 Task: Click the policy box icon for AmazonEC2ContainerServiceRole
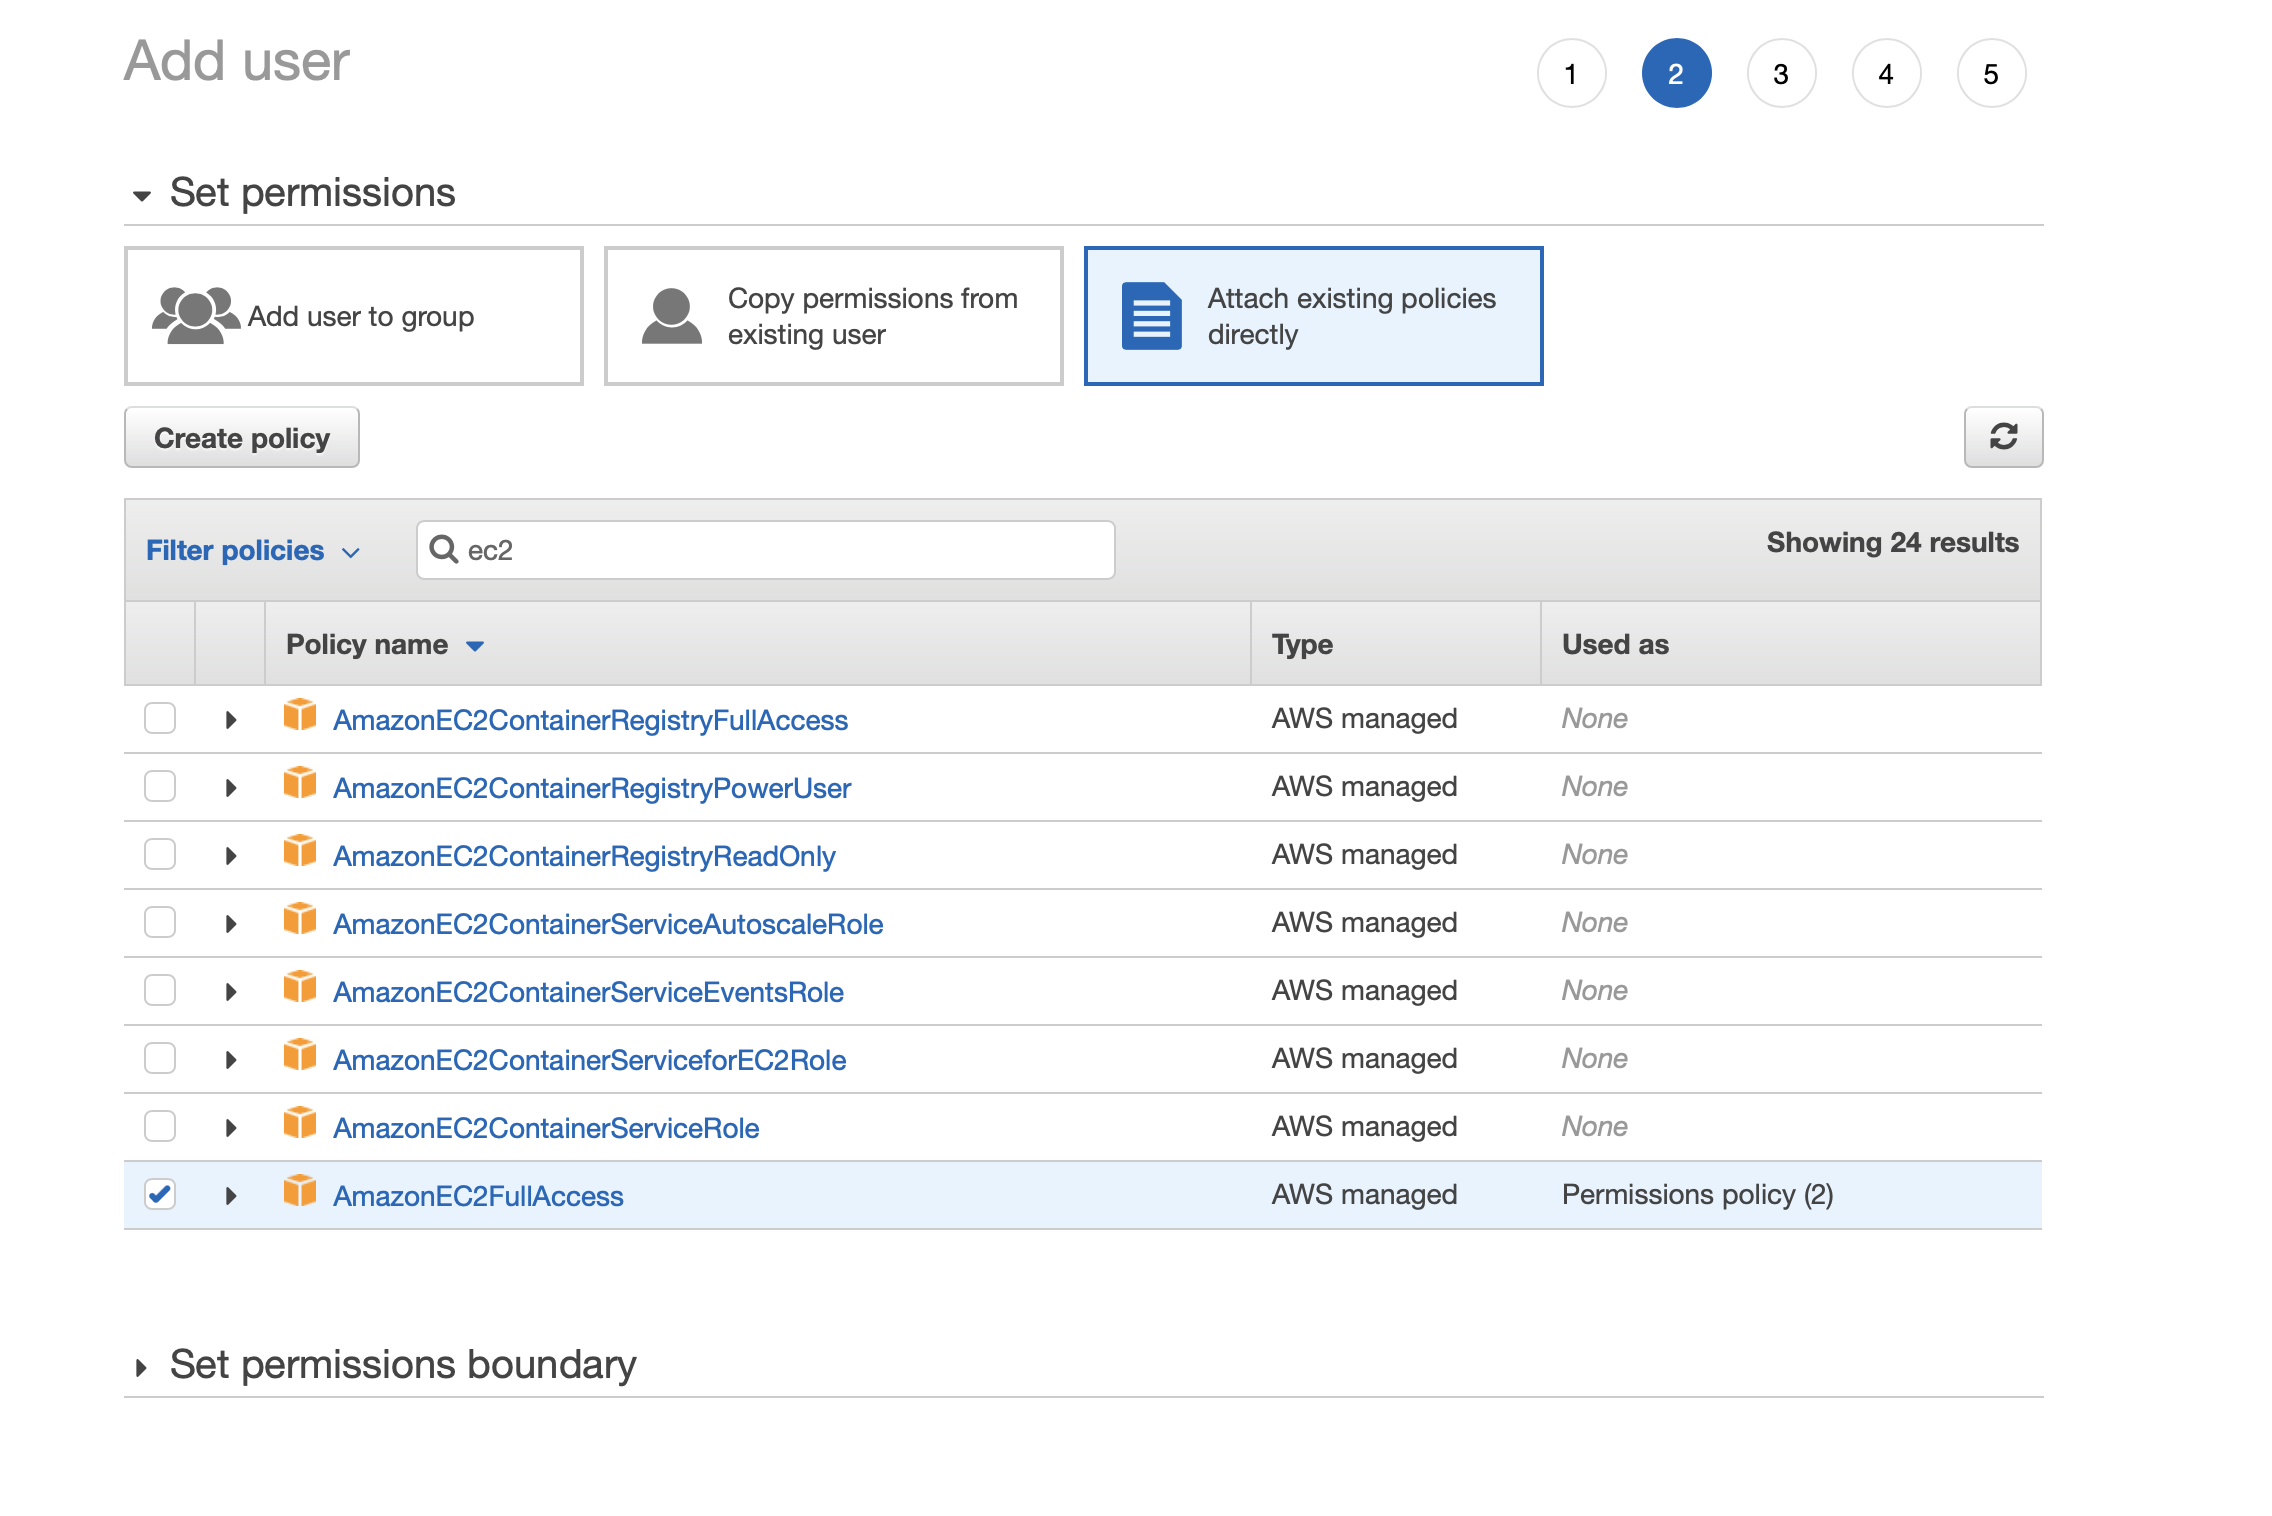point(300,1123)
